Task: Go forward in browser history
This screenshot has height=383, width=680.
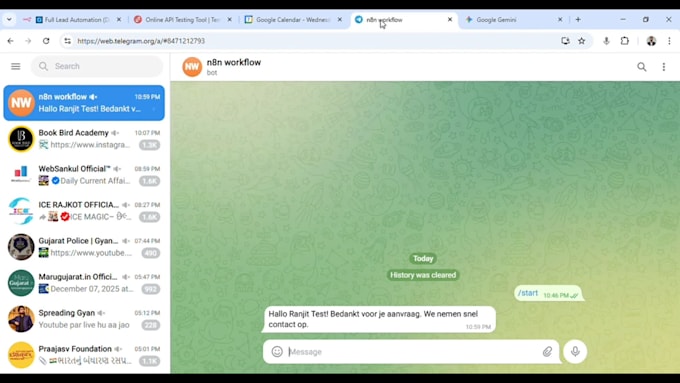Action: [28, 41]
